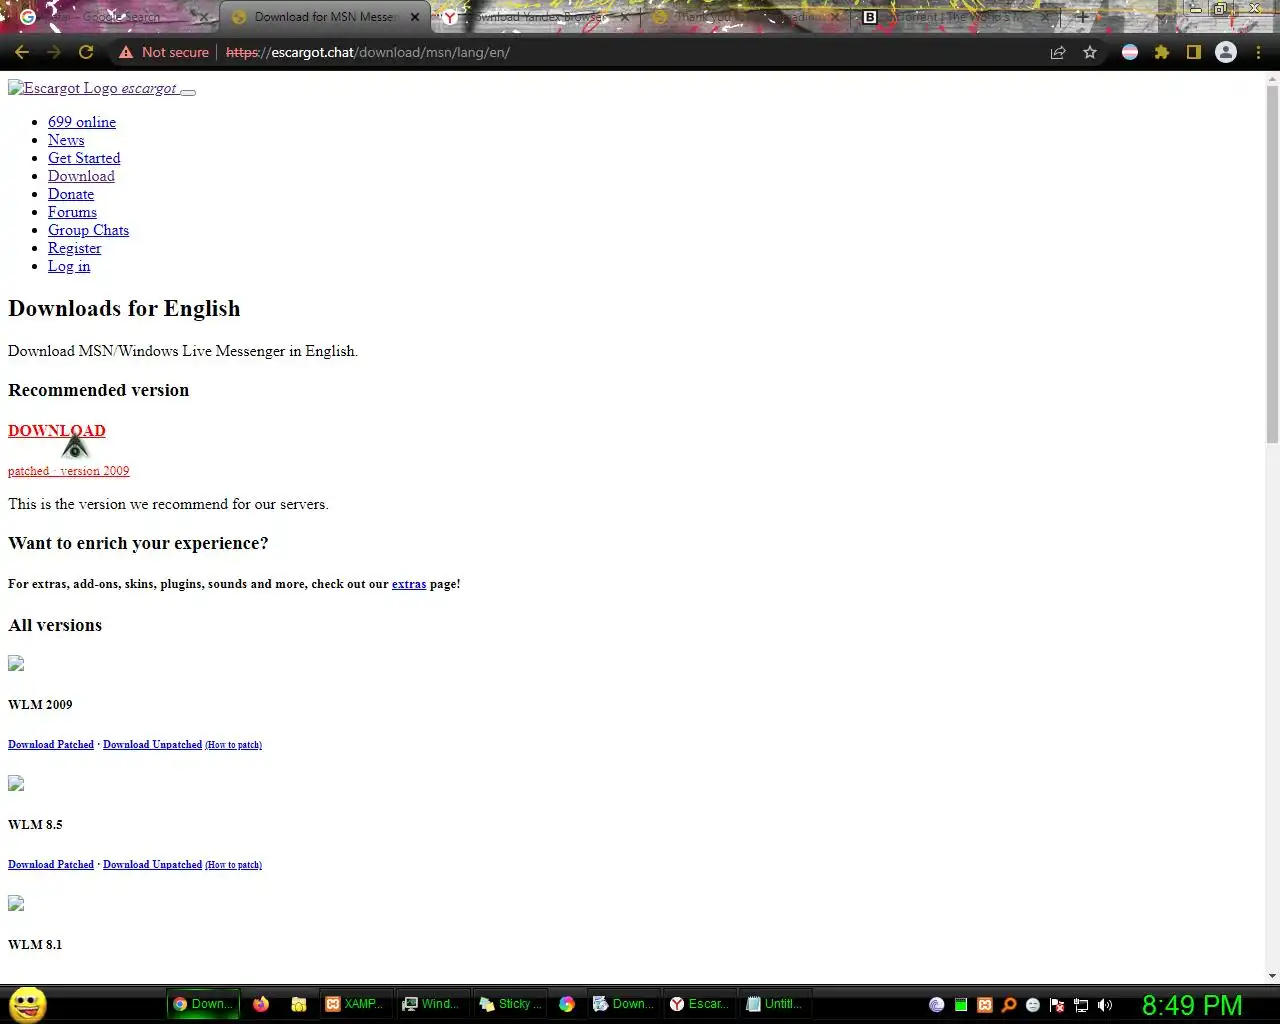The width and height of the screenshot is (1280, 1024).
Task: Click the page vertical scrollbar thumb
Action: [x=1272, y=265]
